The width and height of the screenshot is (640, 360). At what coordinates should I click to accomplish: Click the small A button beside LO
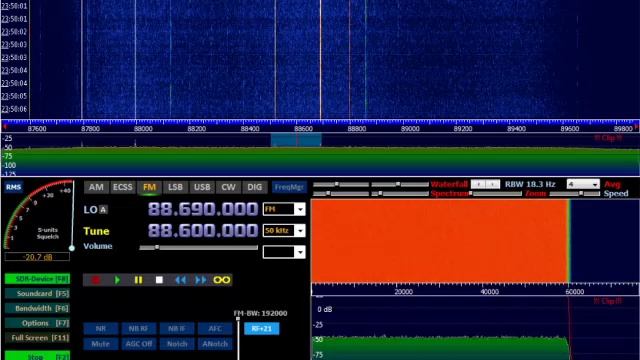(103, 210)
